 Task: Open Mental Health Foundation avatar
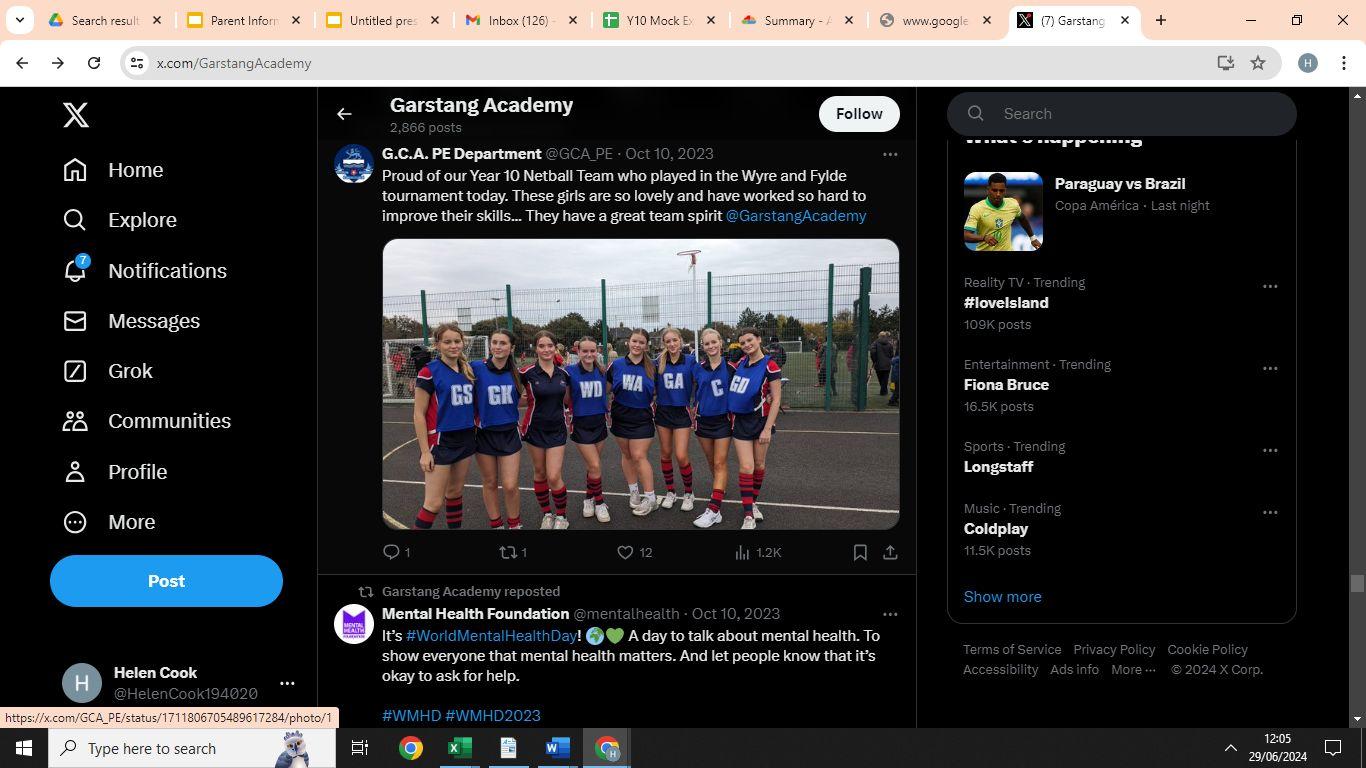click(x=354, y=624)
